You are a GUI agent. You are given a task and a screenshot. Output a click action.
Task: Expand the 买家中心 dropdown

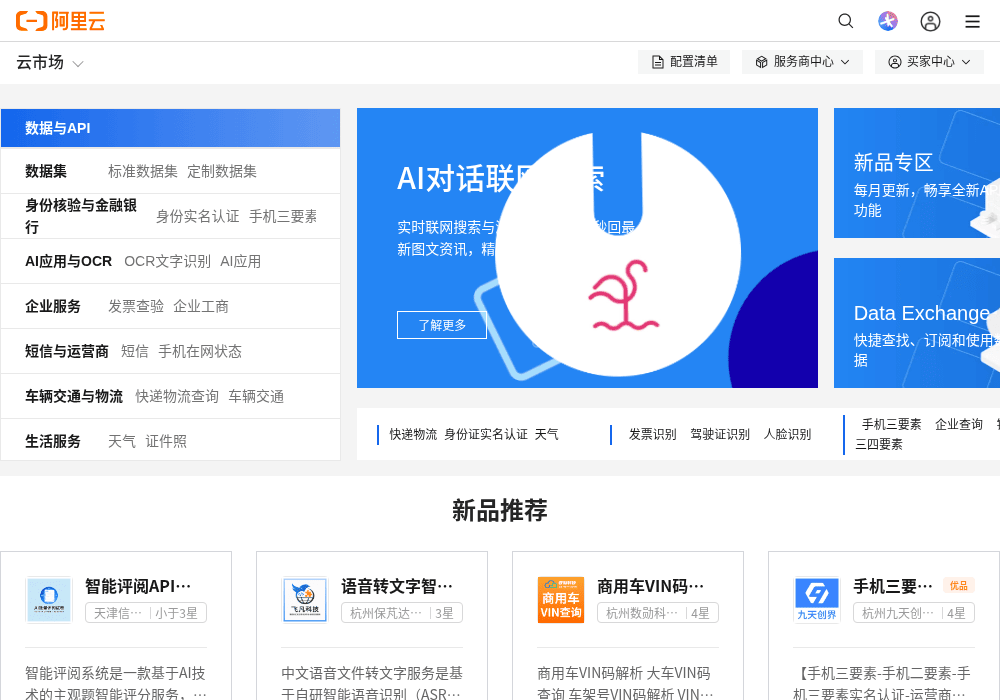click(x=929, y=62)
